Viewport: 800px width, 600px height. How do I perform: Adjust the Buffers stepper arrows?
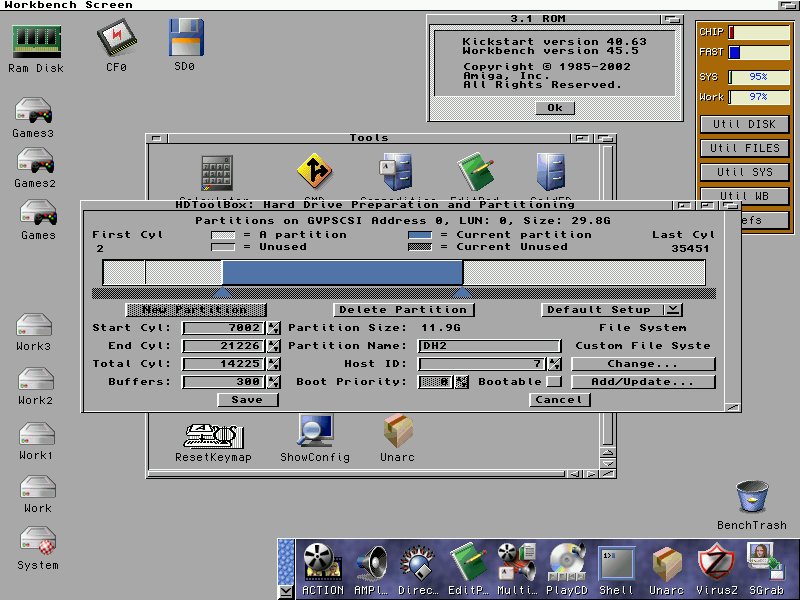point(273,382)
